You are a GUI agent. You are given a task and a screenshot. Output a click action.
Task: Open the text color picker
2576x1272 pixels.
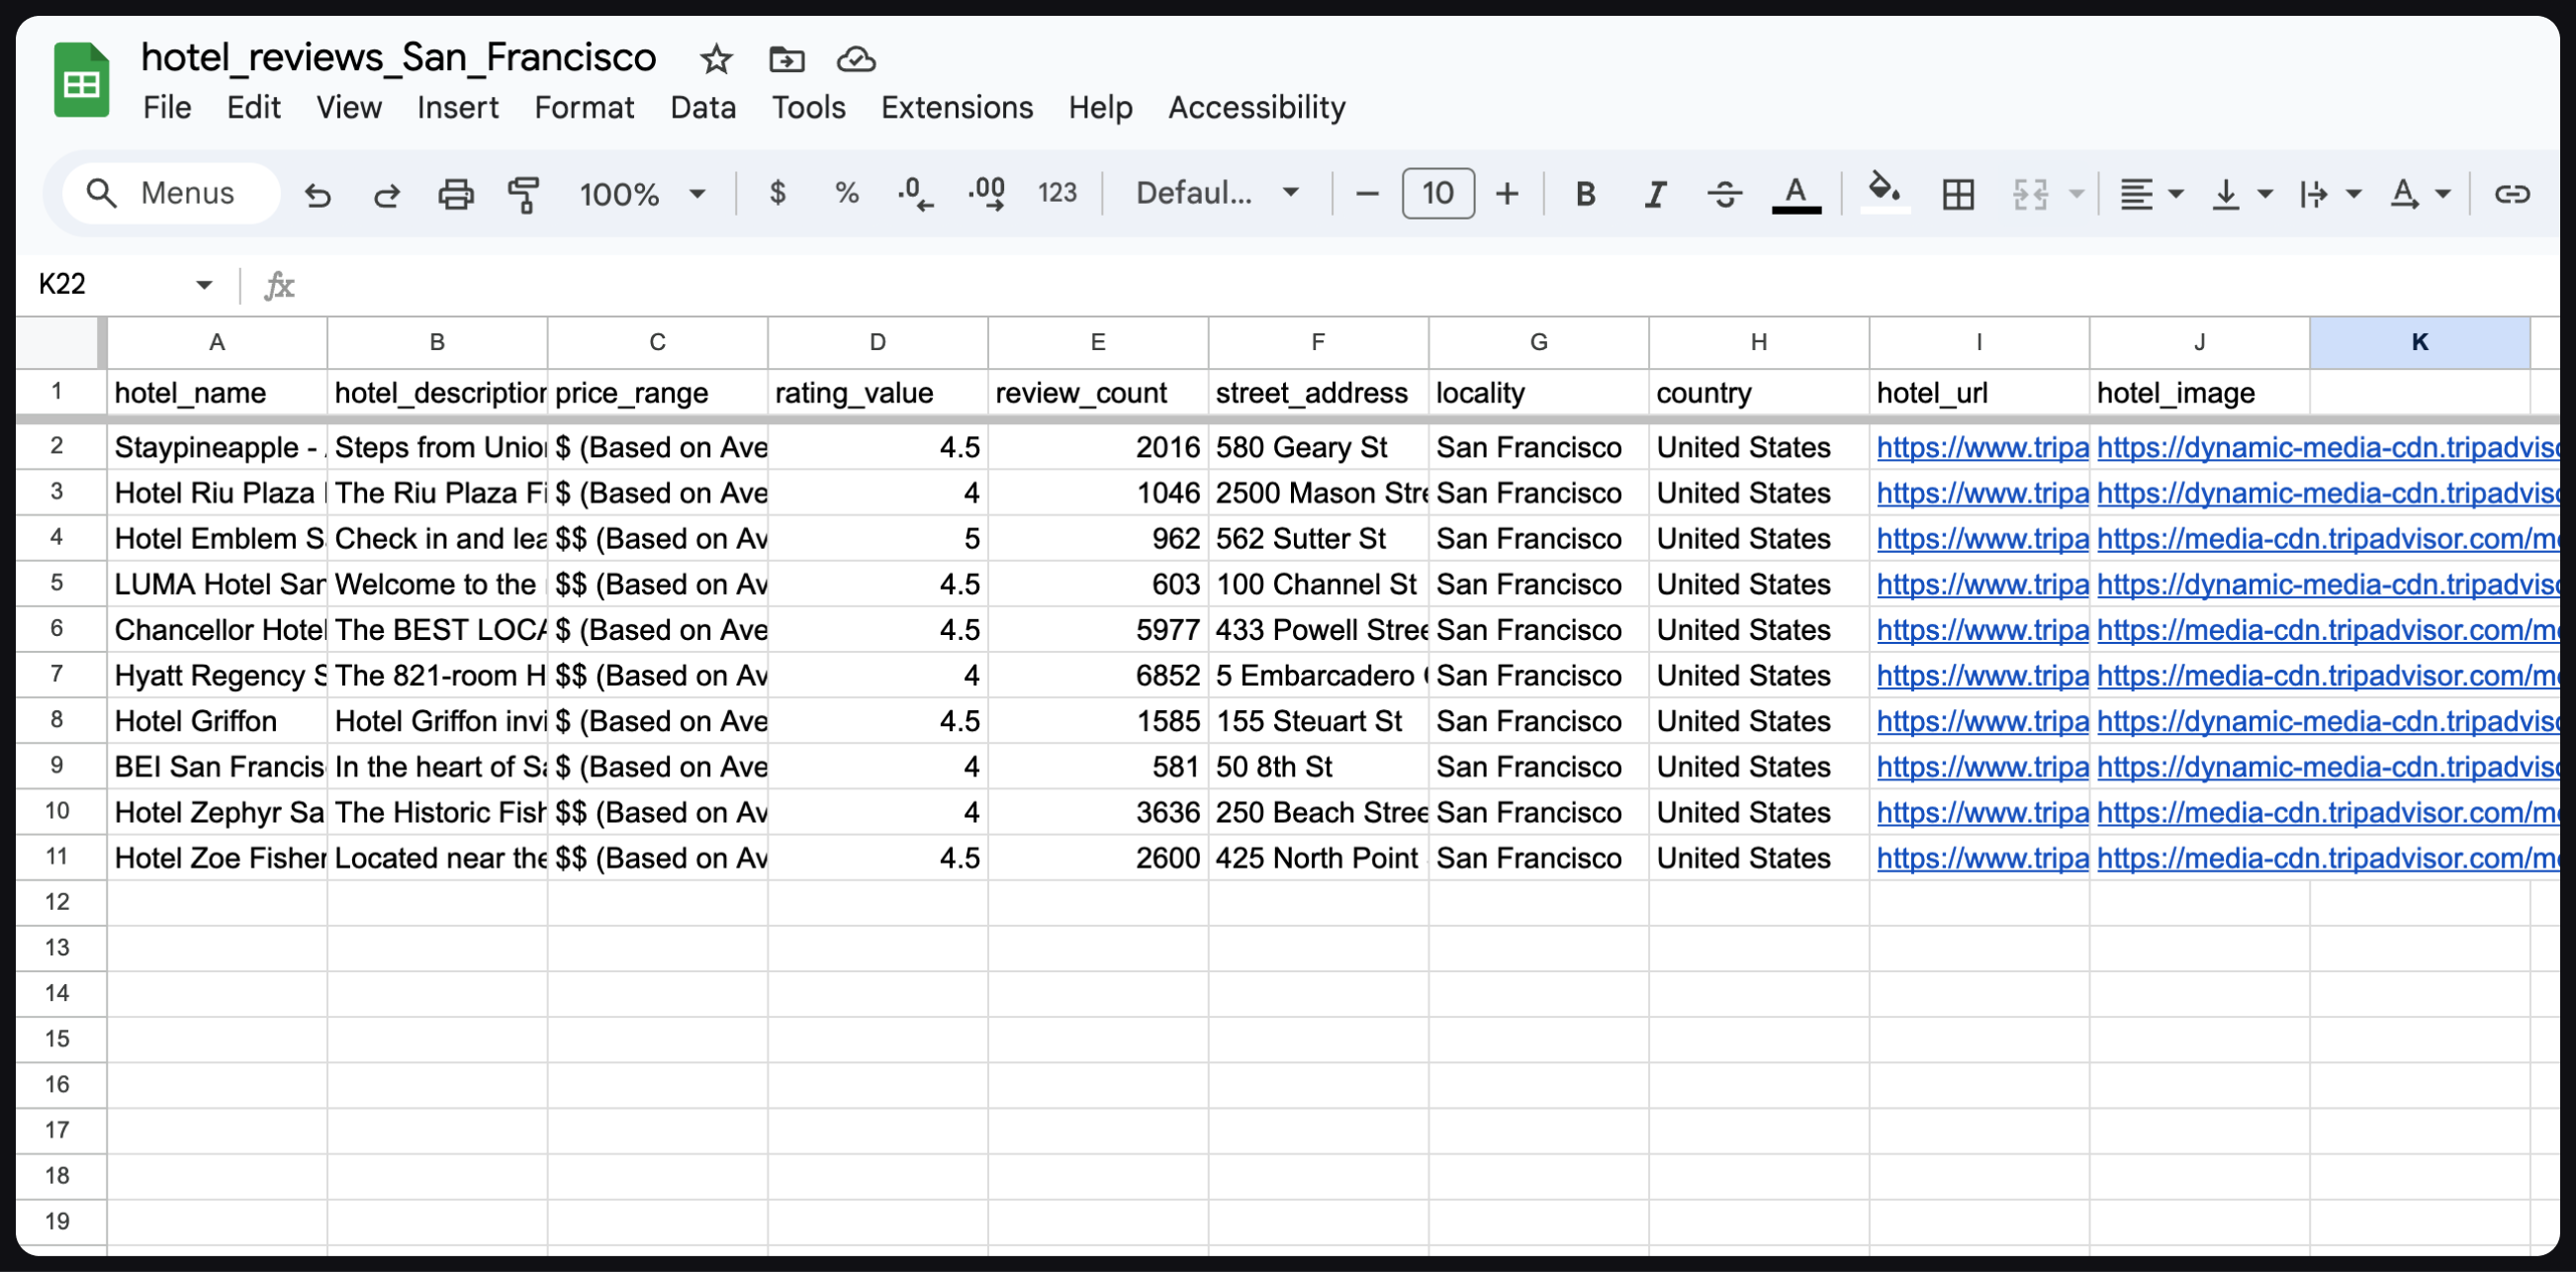pos(1796,194)
